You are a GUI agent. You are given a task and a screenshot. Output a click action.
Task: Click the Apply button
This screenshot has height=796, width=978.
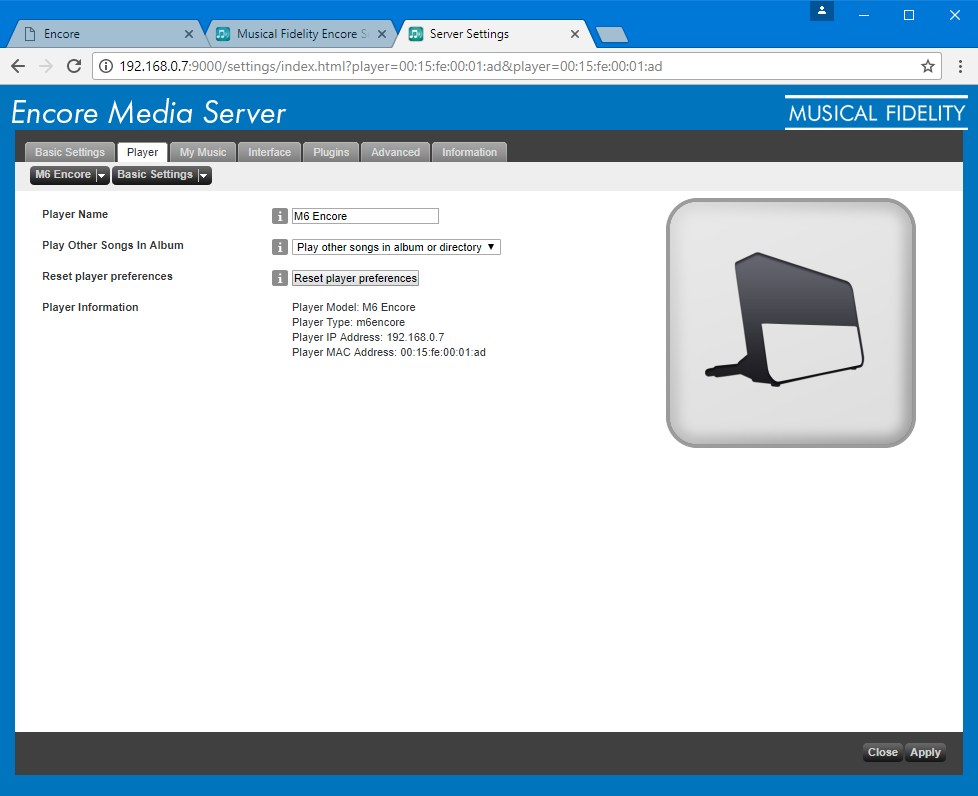[925, 752]
